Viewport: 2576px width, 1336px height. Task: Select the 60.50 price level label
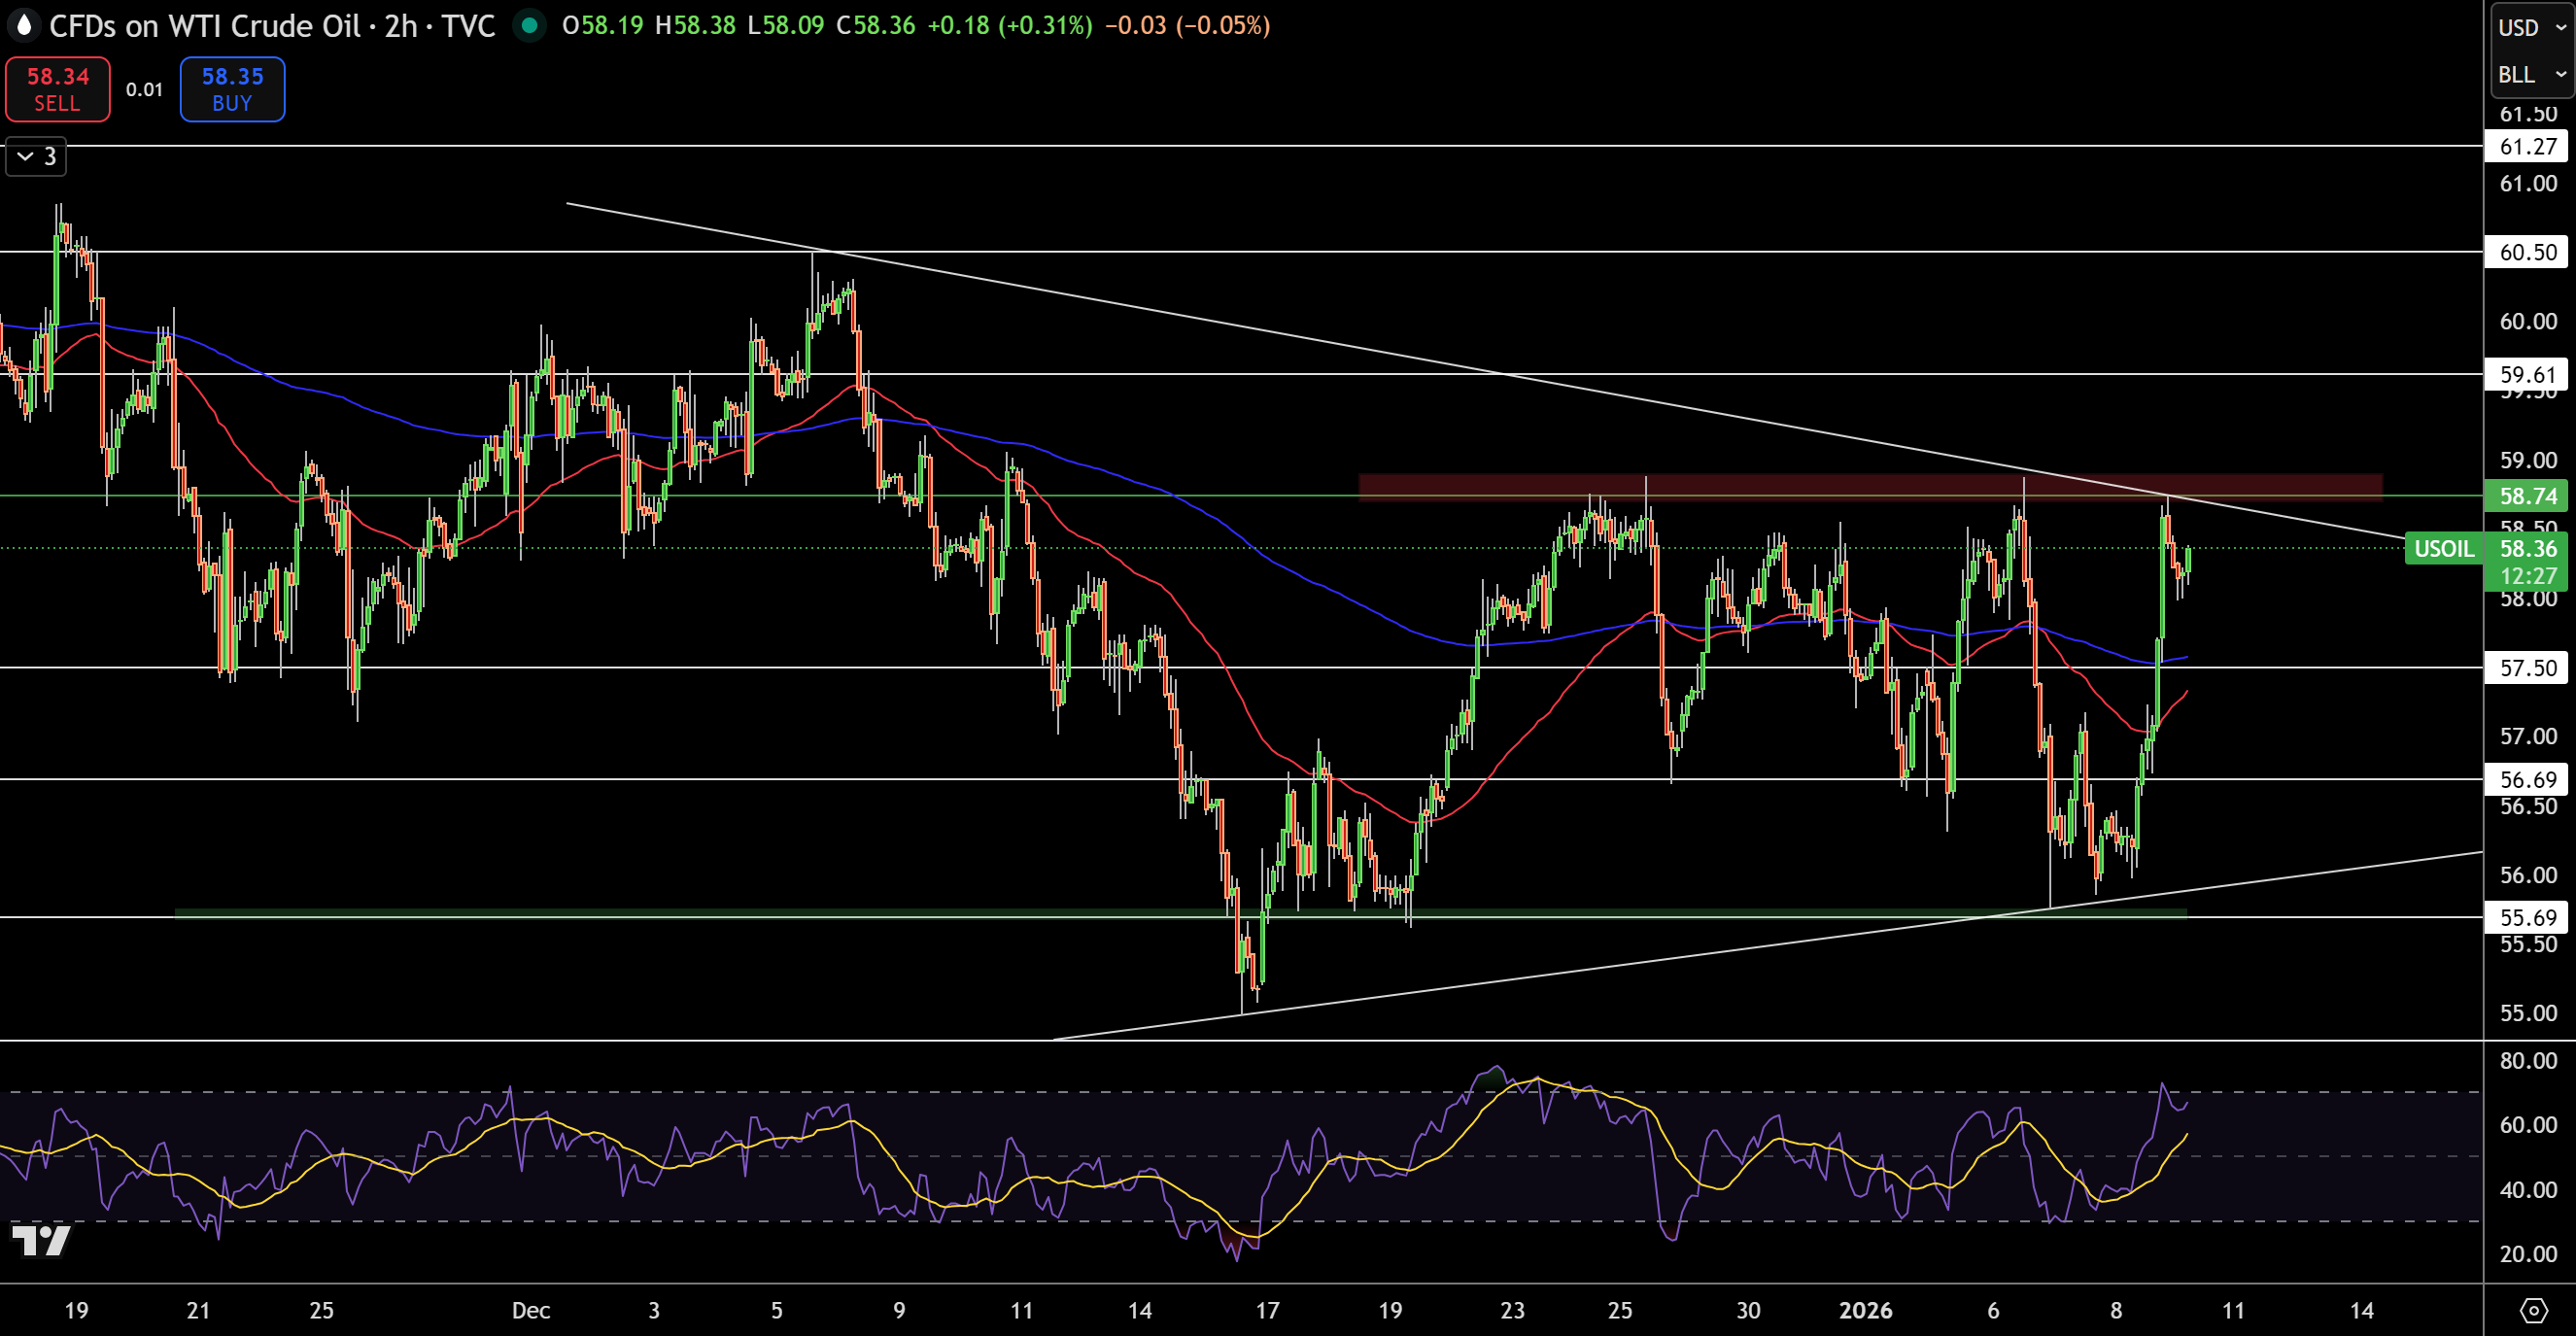point(2527,252)
